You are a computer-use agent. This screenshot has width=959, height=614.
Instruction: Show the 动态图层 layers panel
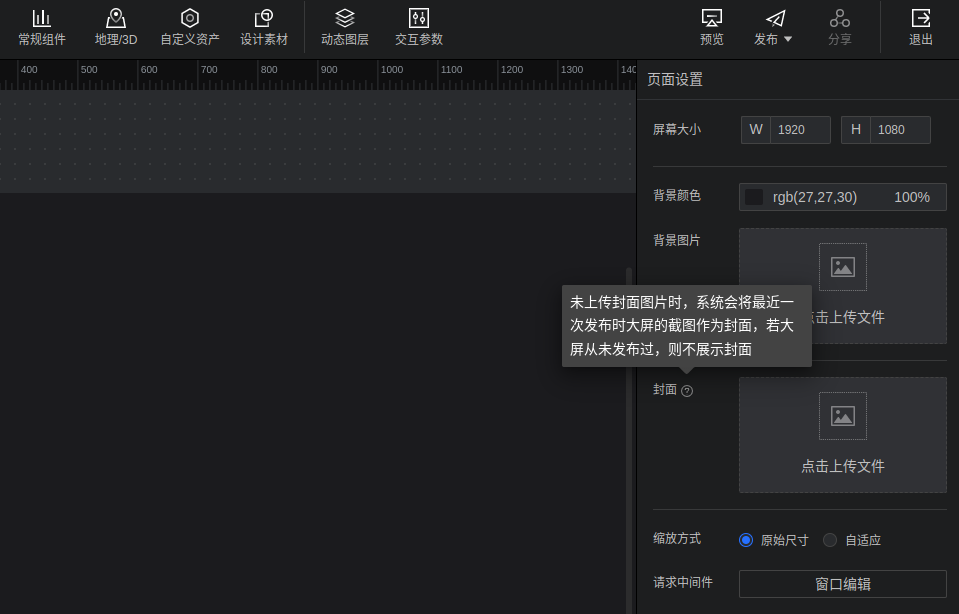click(345, 19)
